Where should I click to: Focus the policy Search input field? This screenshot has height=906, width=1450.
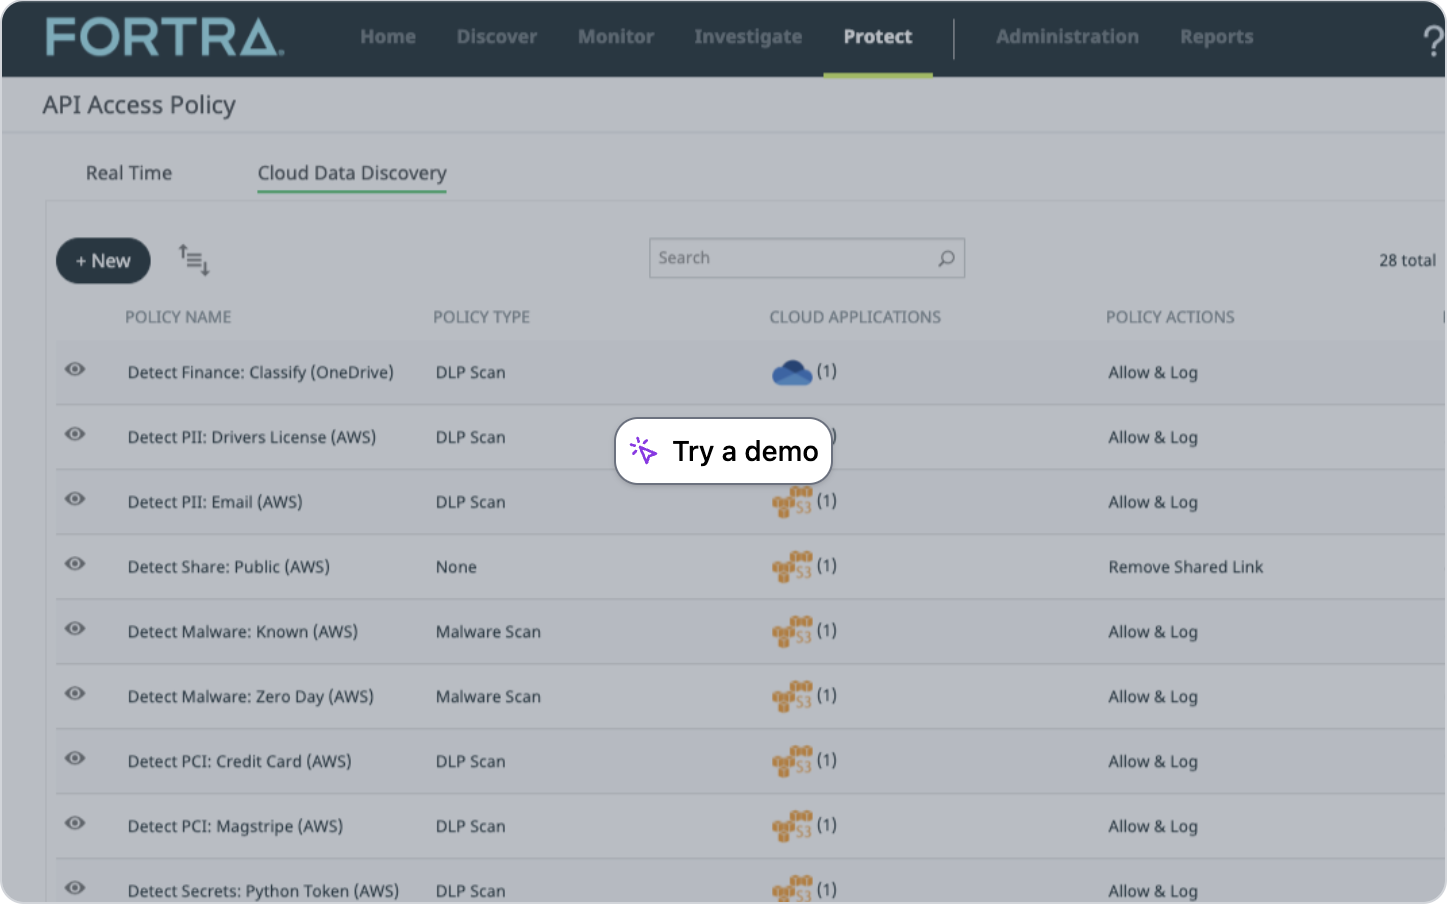[x=792, y=259]
